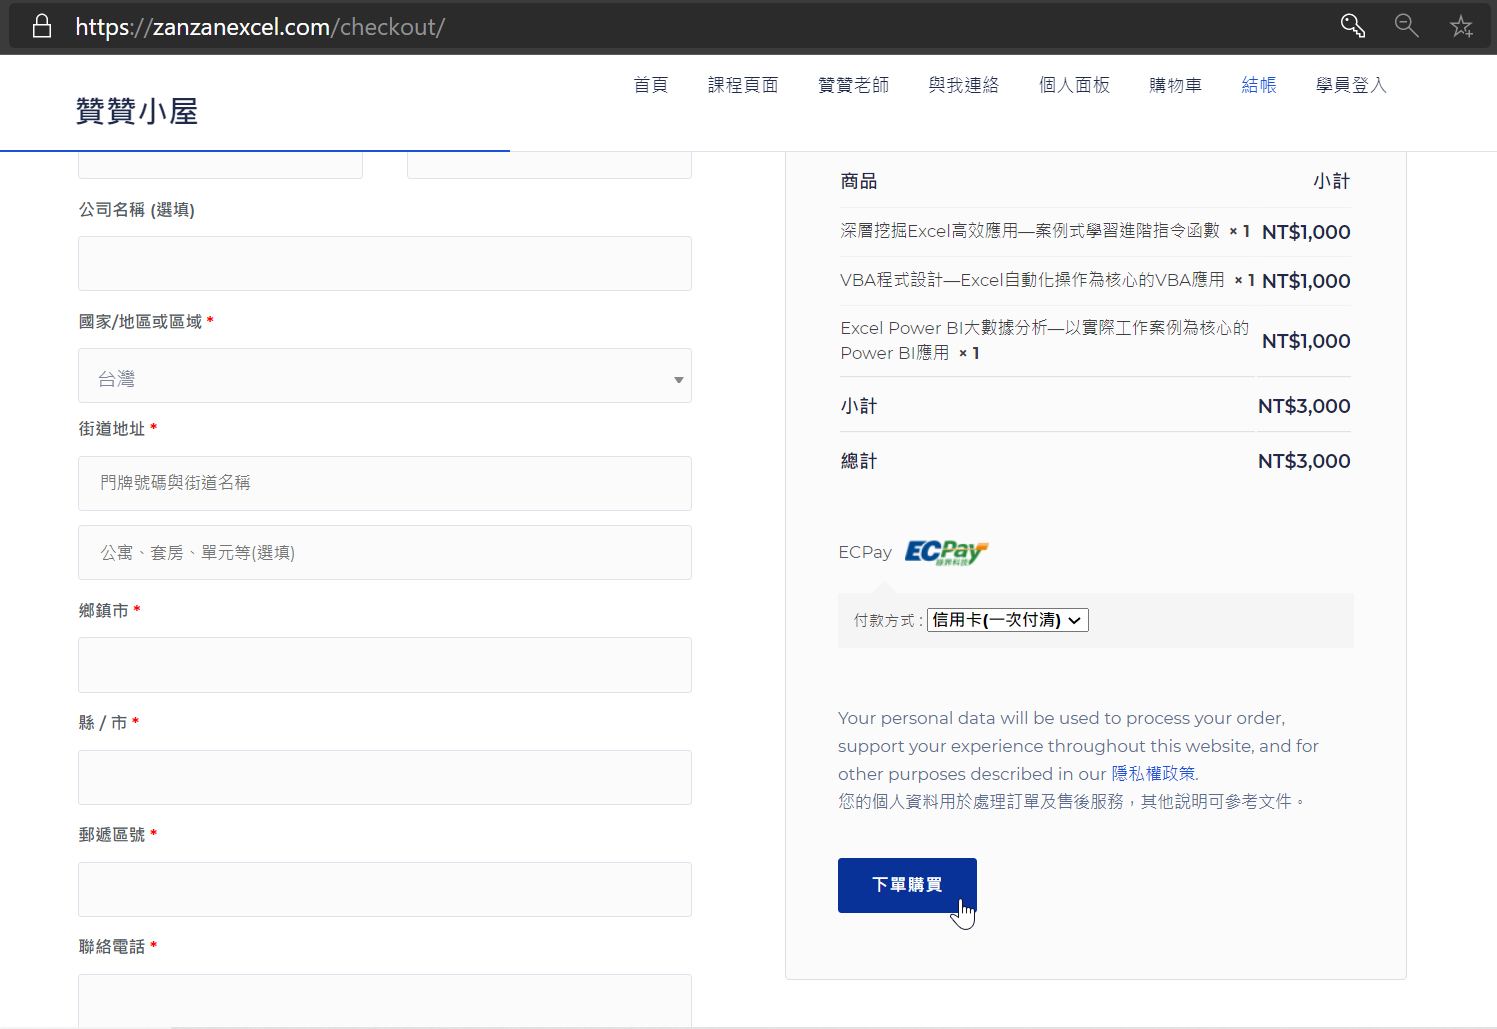Open the 首頁 menu item
This screenshot has width=1497, height=1029.
tap(650, 85)
